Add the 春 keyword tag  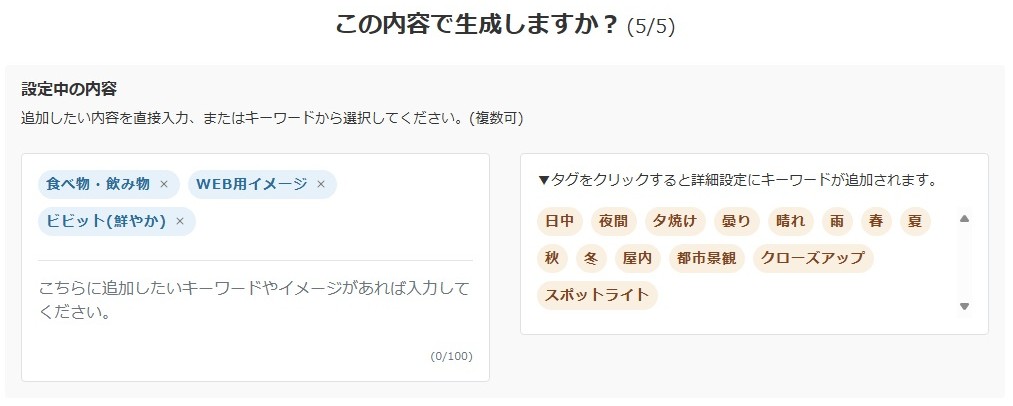[876, 221]
